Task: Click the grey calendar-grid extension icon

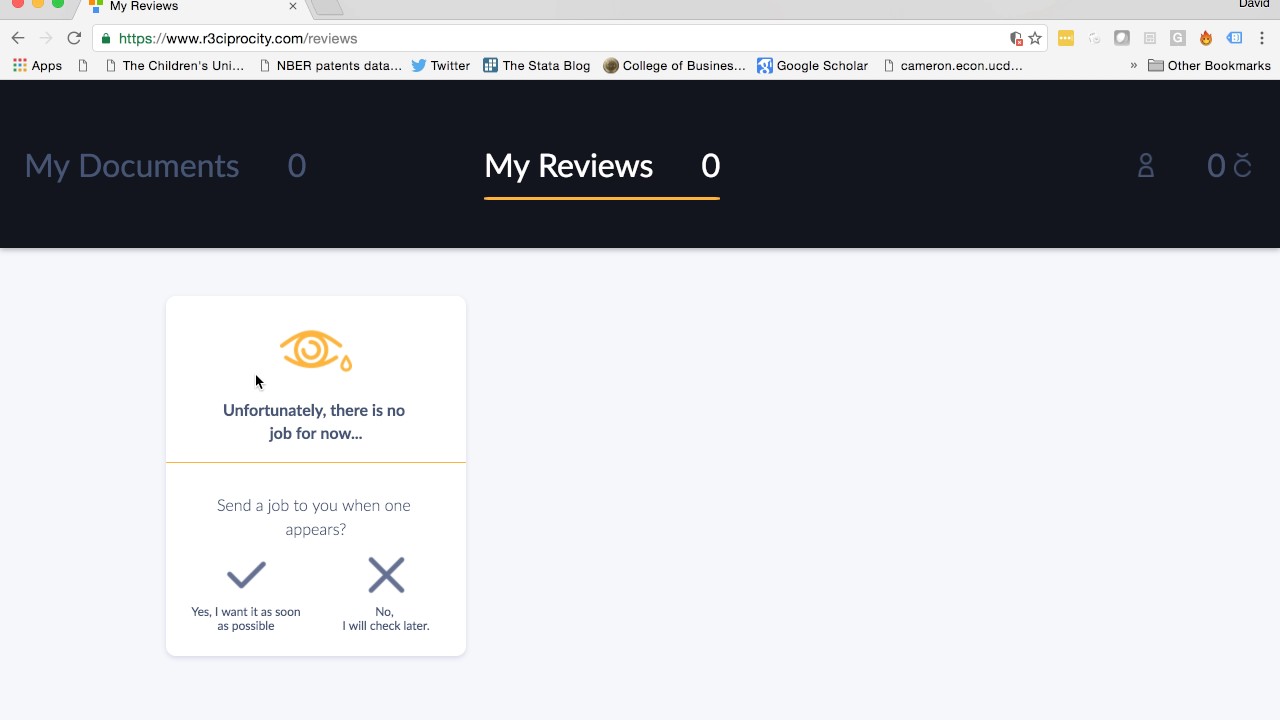Action: click(1150, 38)
